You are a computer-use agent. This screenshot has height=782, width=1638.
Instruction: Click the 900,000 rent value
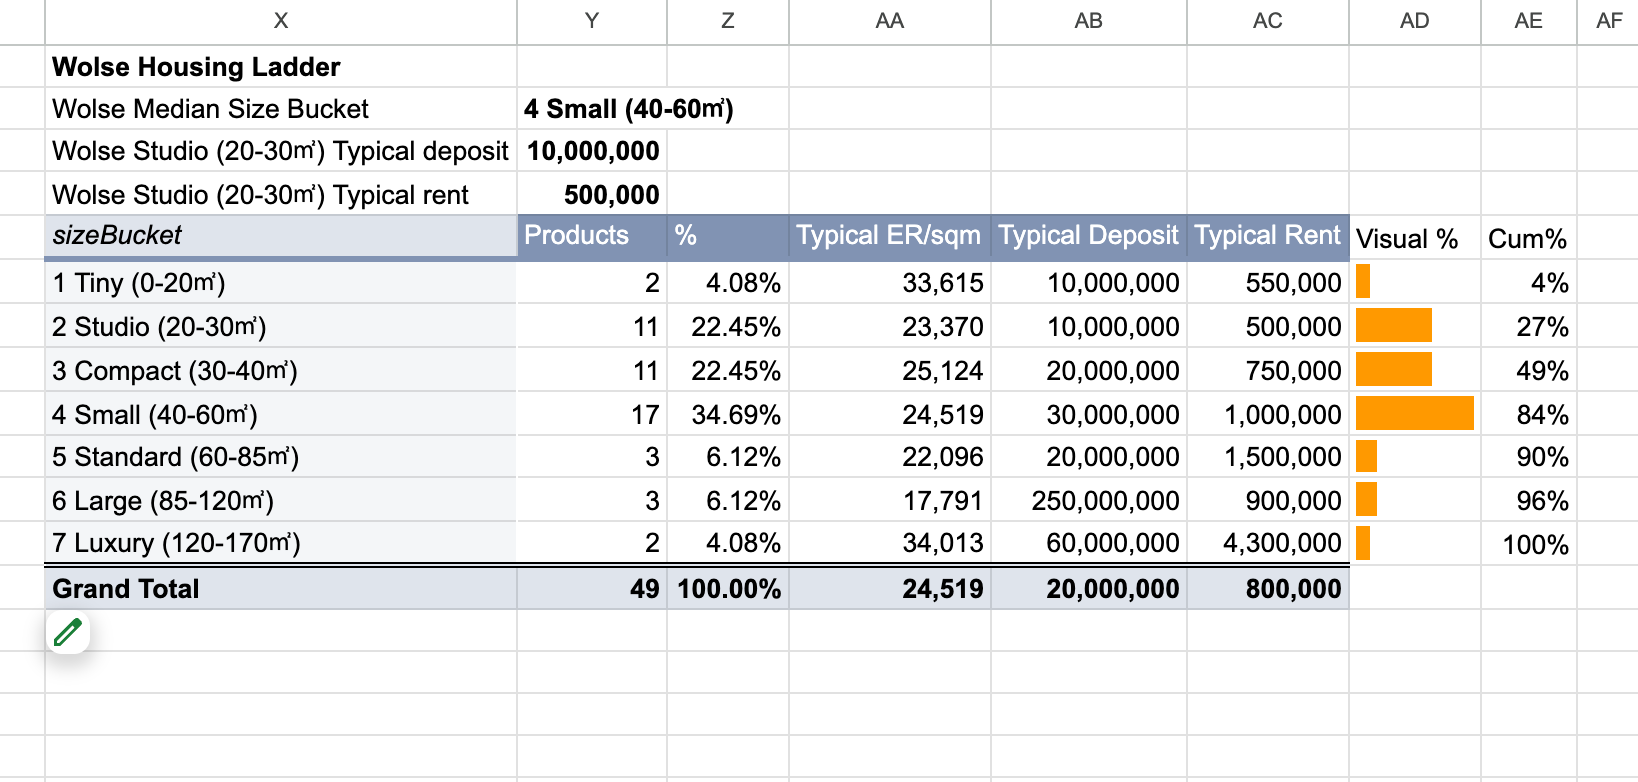pyautogui.click(x=1268, y=501)
